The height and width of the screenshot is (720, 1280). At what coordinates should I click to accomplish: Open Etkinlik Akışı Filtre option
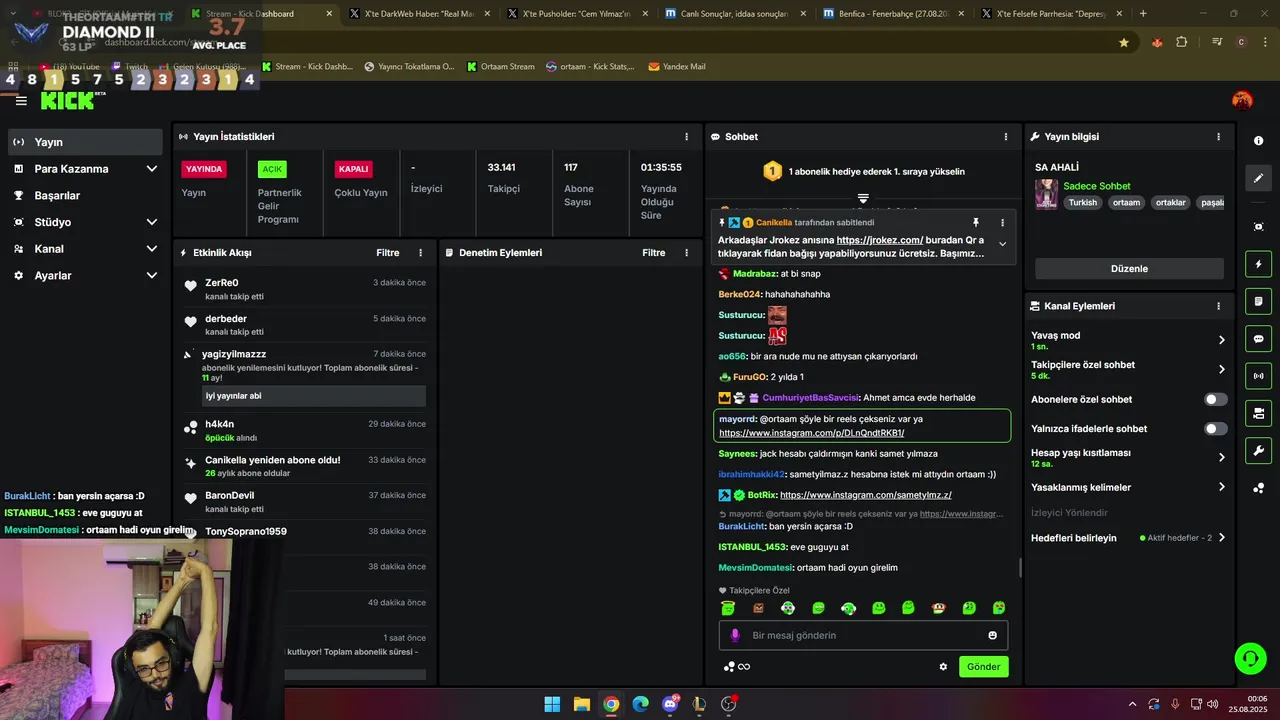387,253
